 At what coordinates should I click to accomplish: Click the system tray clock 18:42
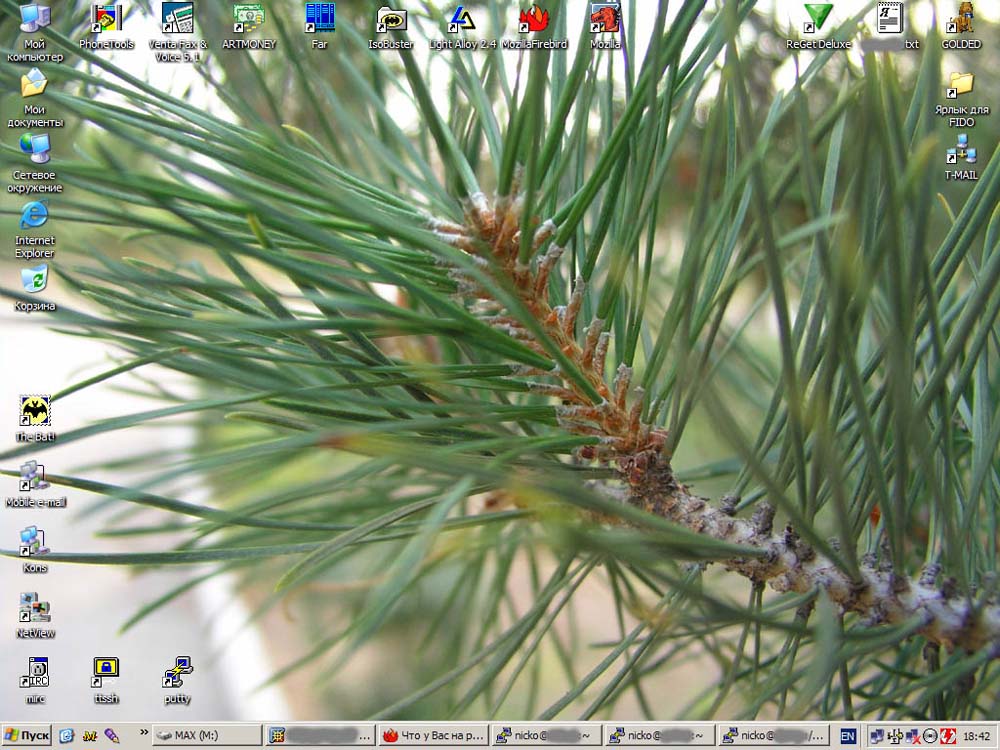976,736
